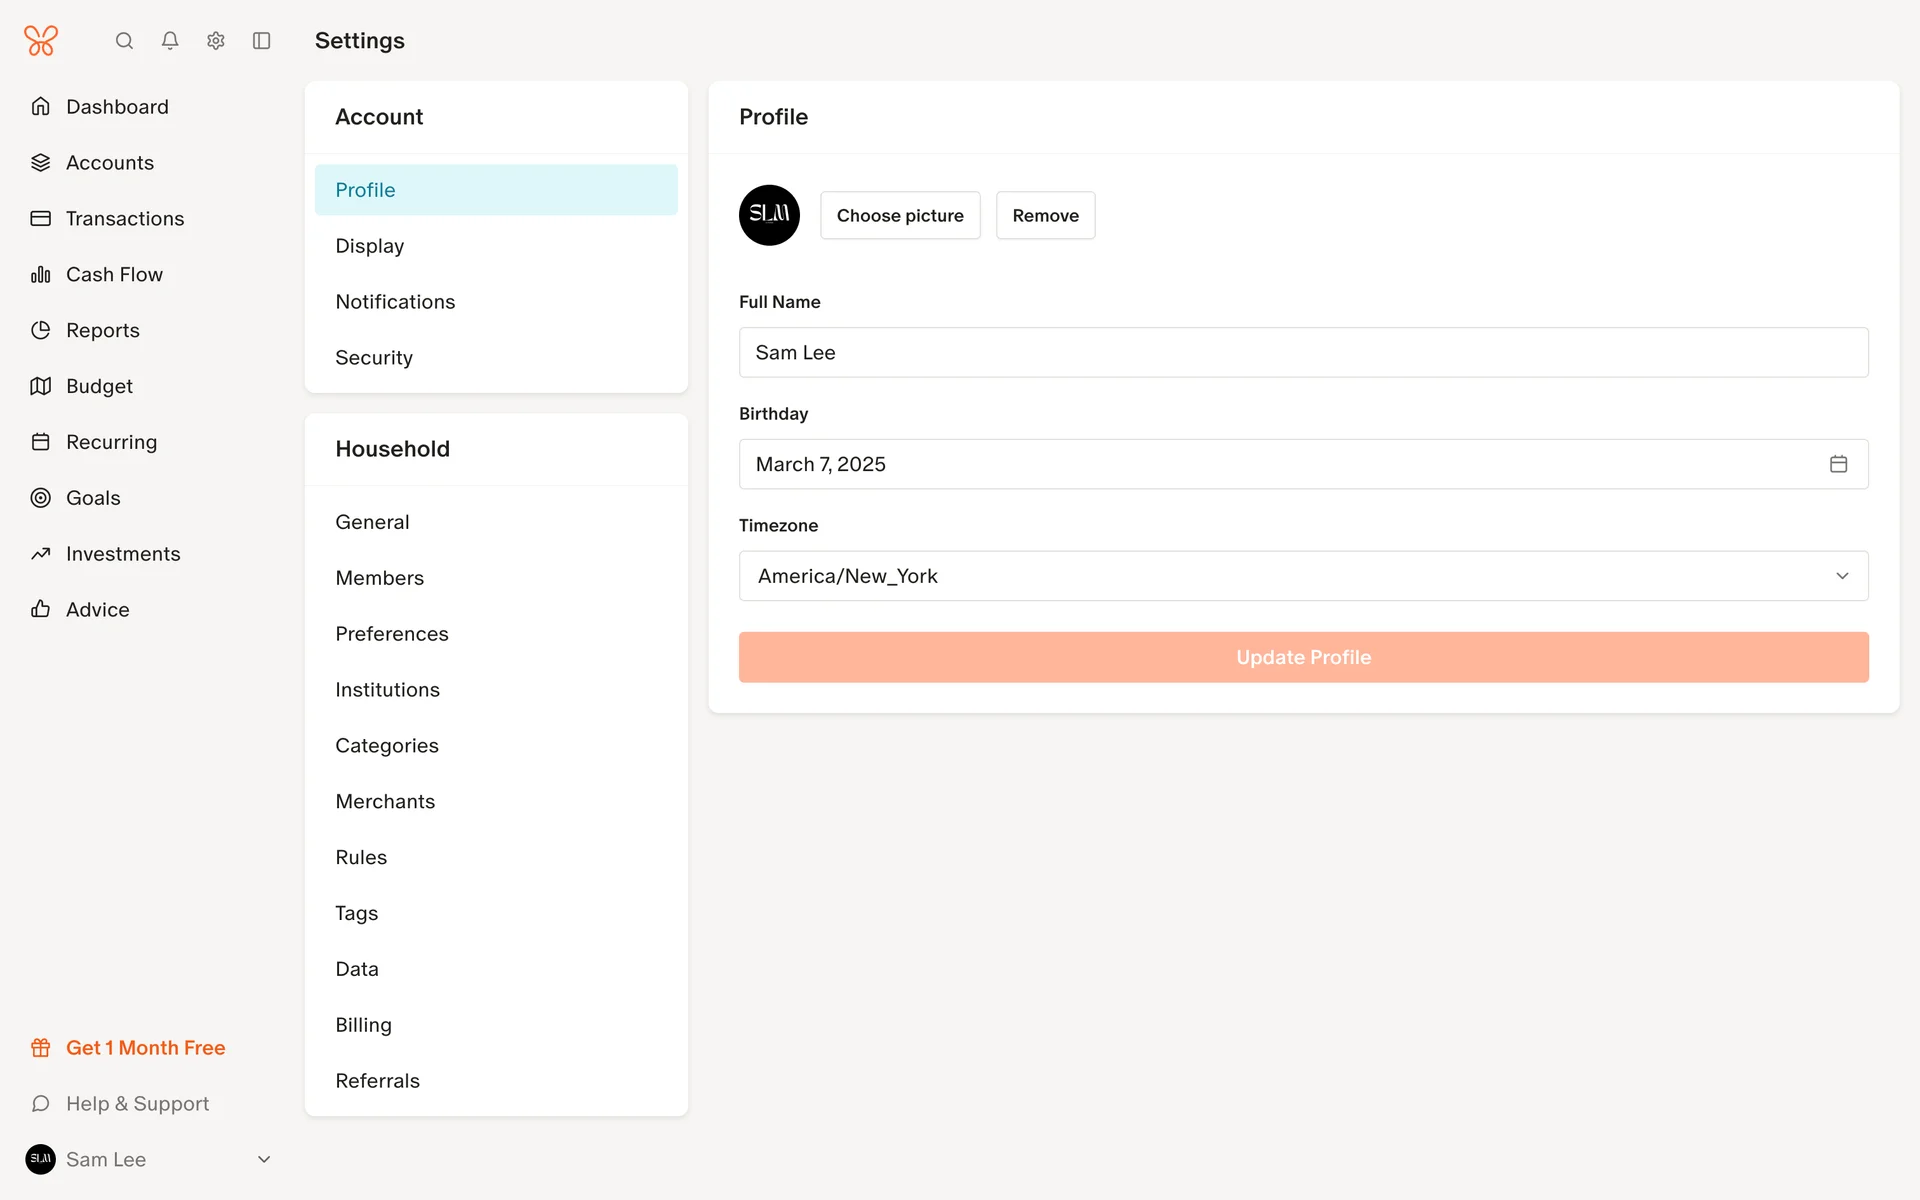This screenshot has width=1920, height=1200.
Task: Click the Advice thumbs-up icon
Action: tap(41, 609)
